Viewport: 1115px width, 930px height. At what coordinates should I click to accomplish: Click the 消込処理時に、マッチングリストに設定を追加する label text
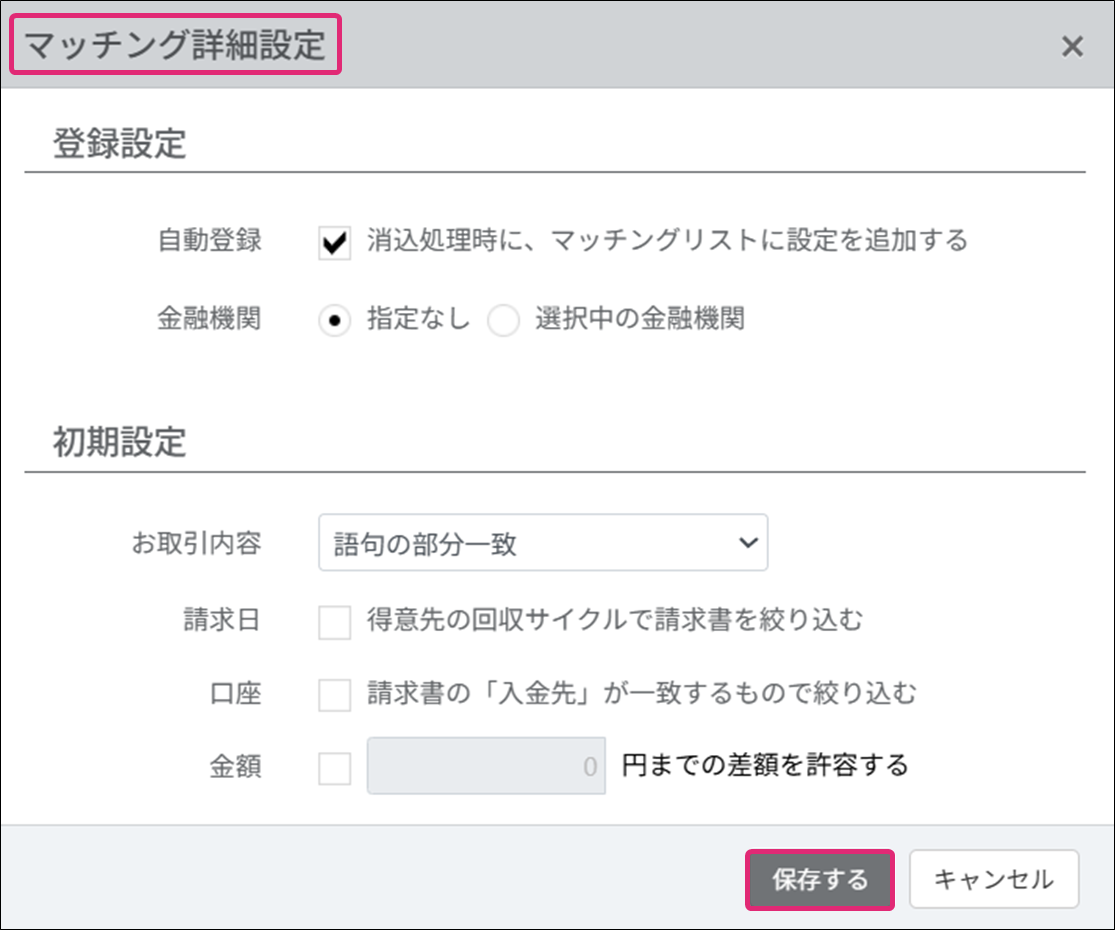coord(667,241)
